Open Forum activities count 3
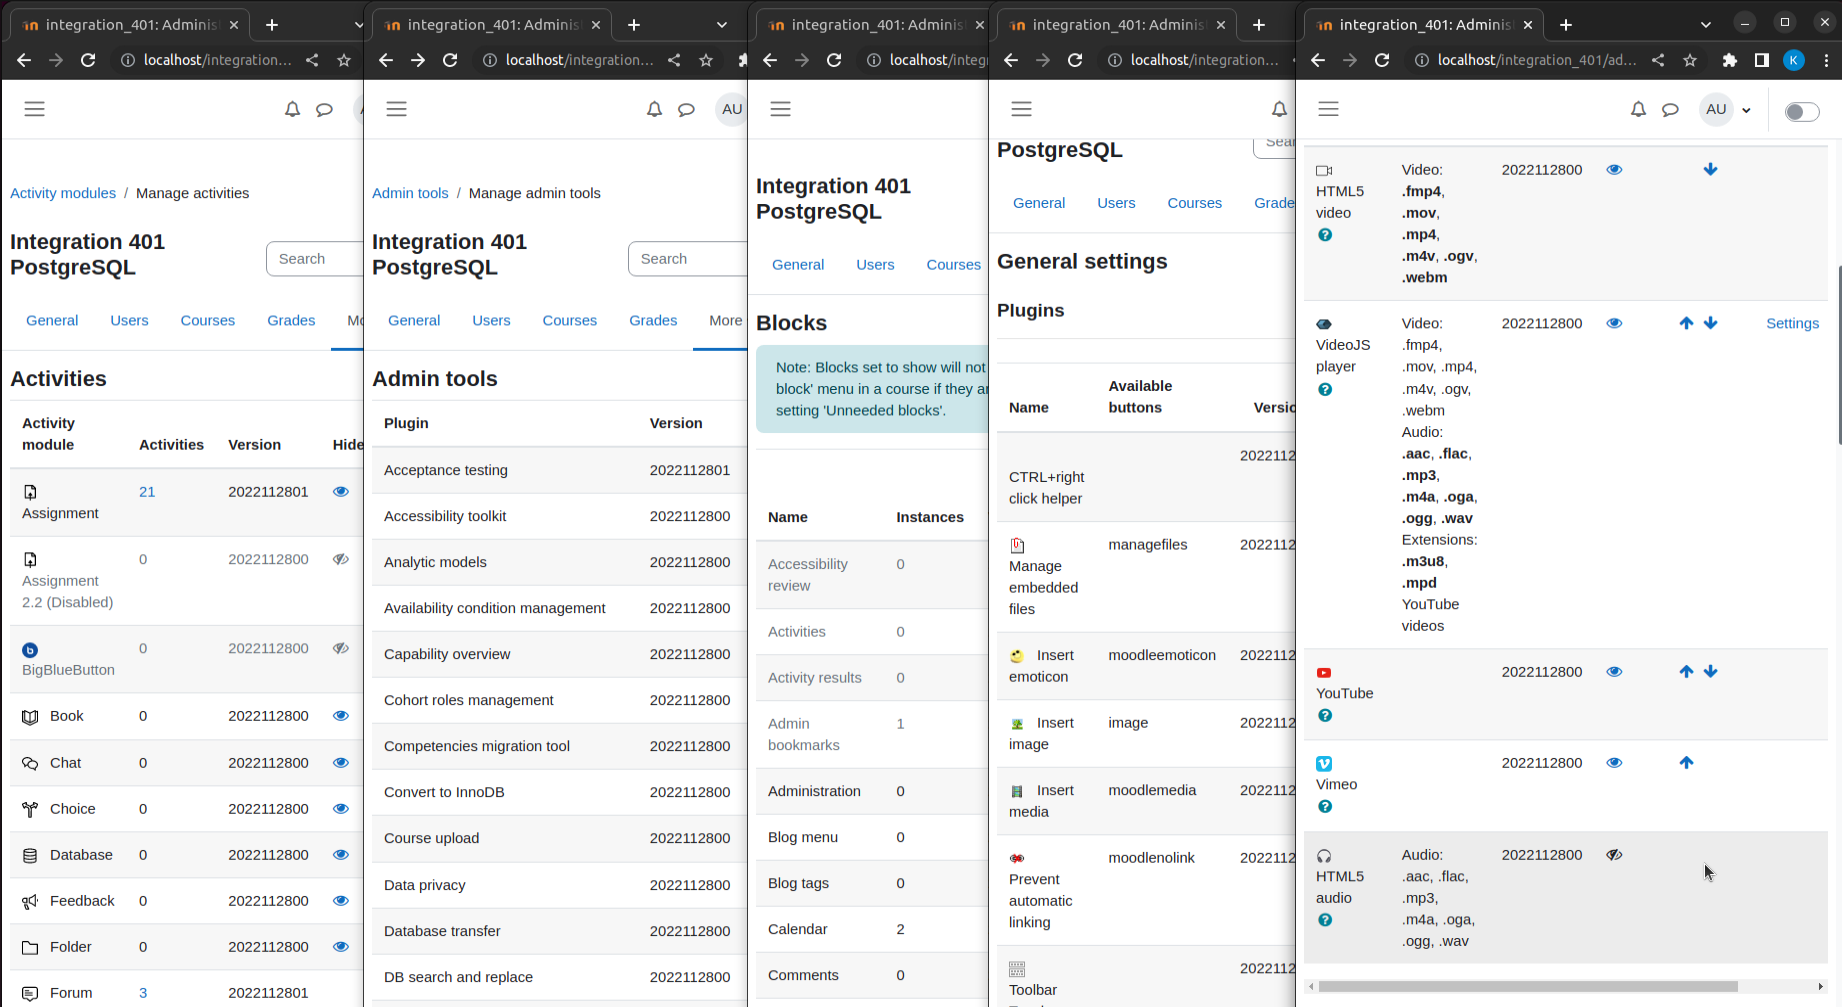Screen dimensions: 1842x1007 click(x=143, y=992)
